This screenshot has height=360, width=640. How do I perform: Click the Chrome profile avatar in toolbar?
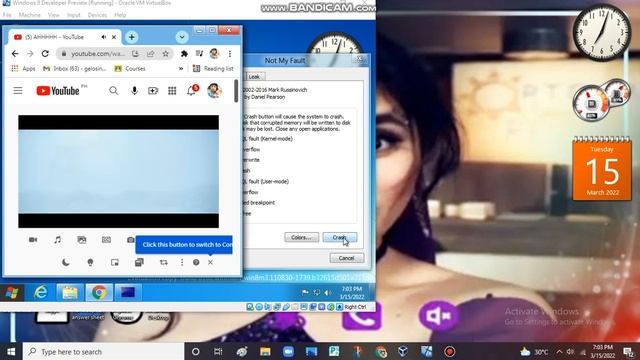click(214, 53)
